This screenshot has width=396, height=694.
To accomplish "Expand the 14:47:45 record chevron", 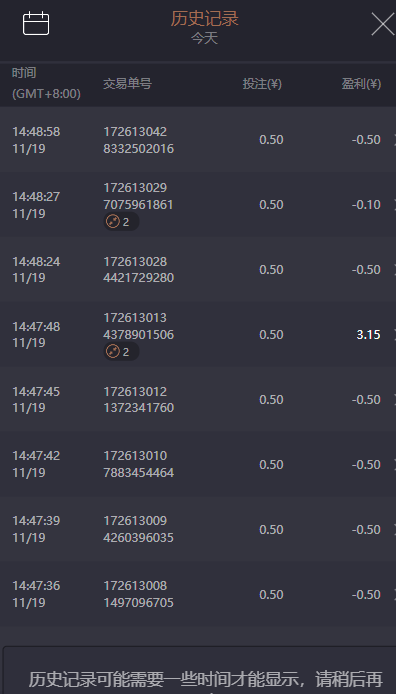I will click(x=394, y=400).
